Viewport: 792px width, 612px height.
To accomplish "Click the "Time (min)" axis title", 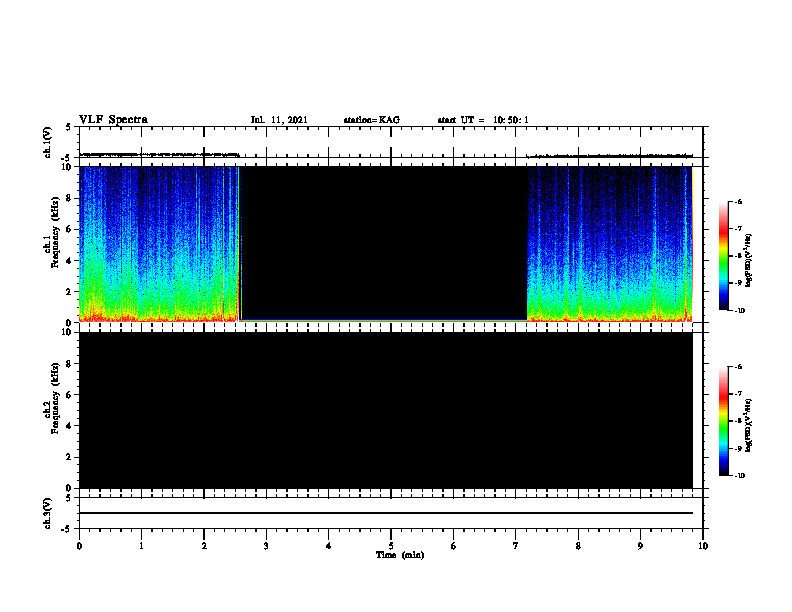I will pyautogui.click(x=400, y=555).
